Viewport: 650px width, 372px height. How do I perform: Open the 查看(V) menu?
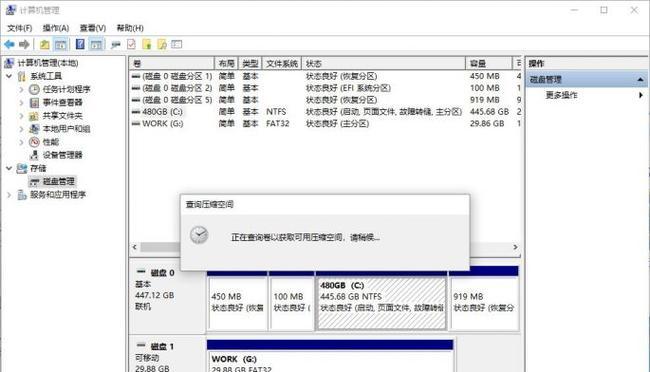point(92,28)
